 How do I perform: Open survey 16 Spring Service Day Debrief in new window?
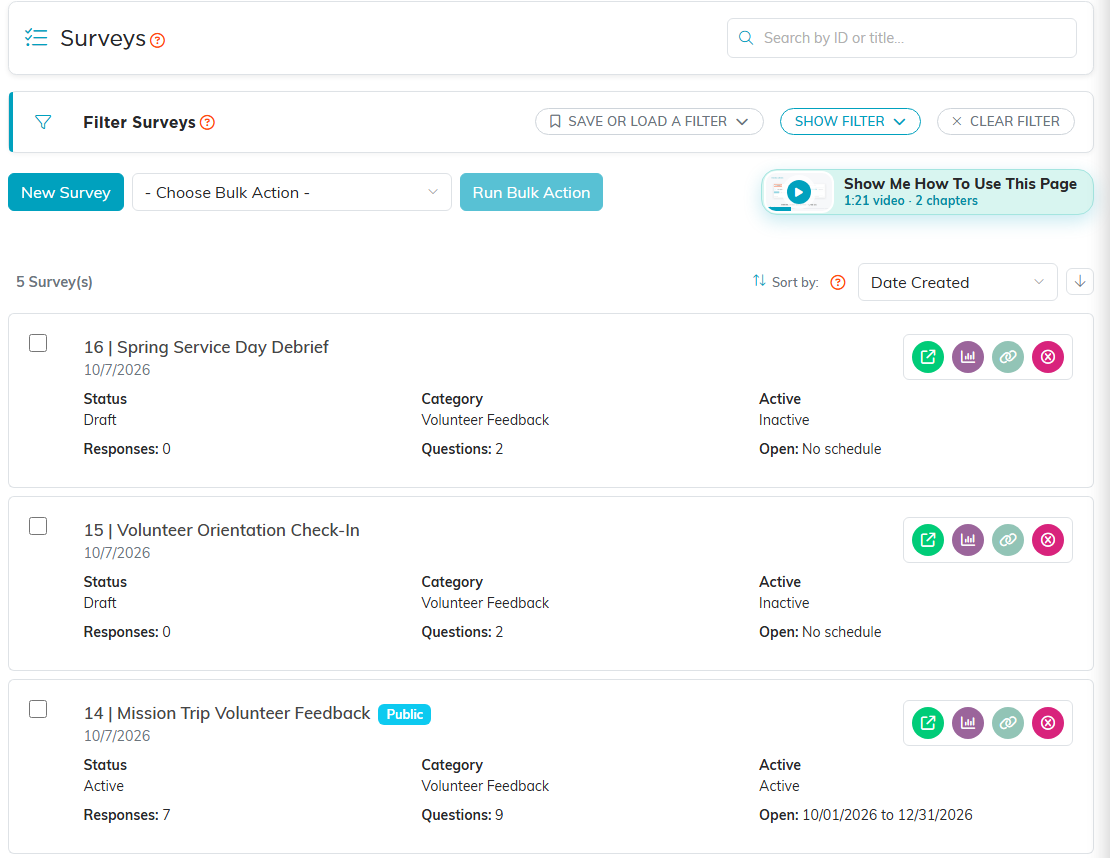(x=927, y=357)
